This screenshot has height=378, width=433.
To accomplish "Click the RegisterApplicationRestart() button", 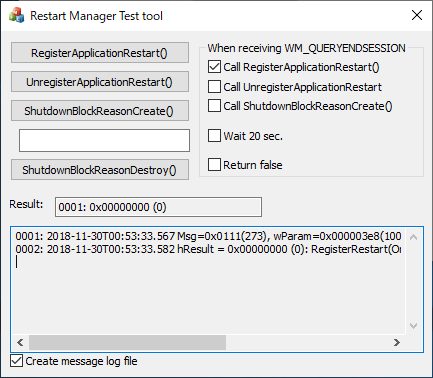I will [100, 53].
